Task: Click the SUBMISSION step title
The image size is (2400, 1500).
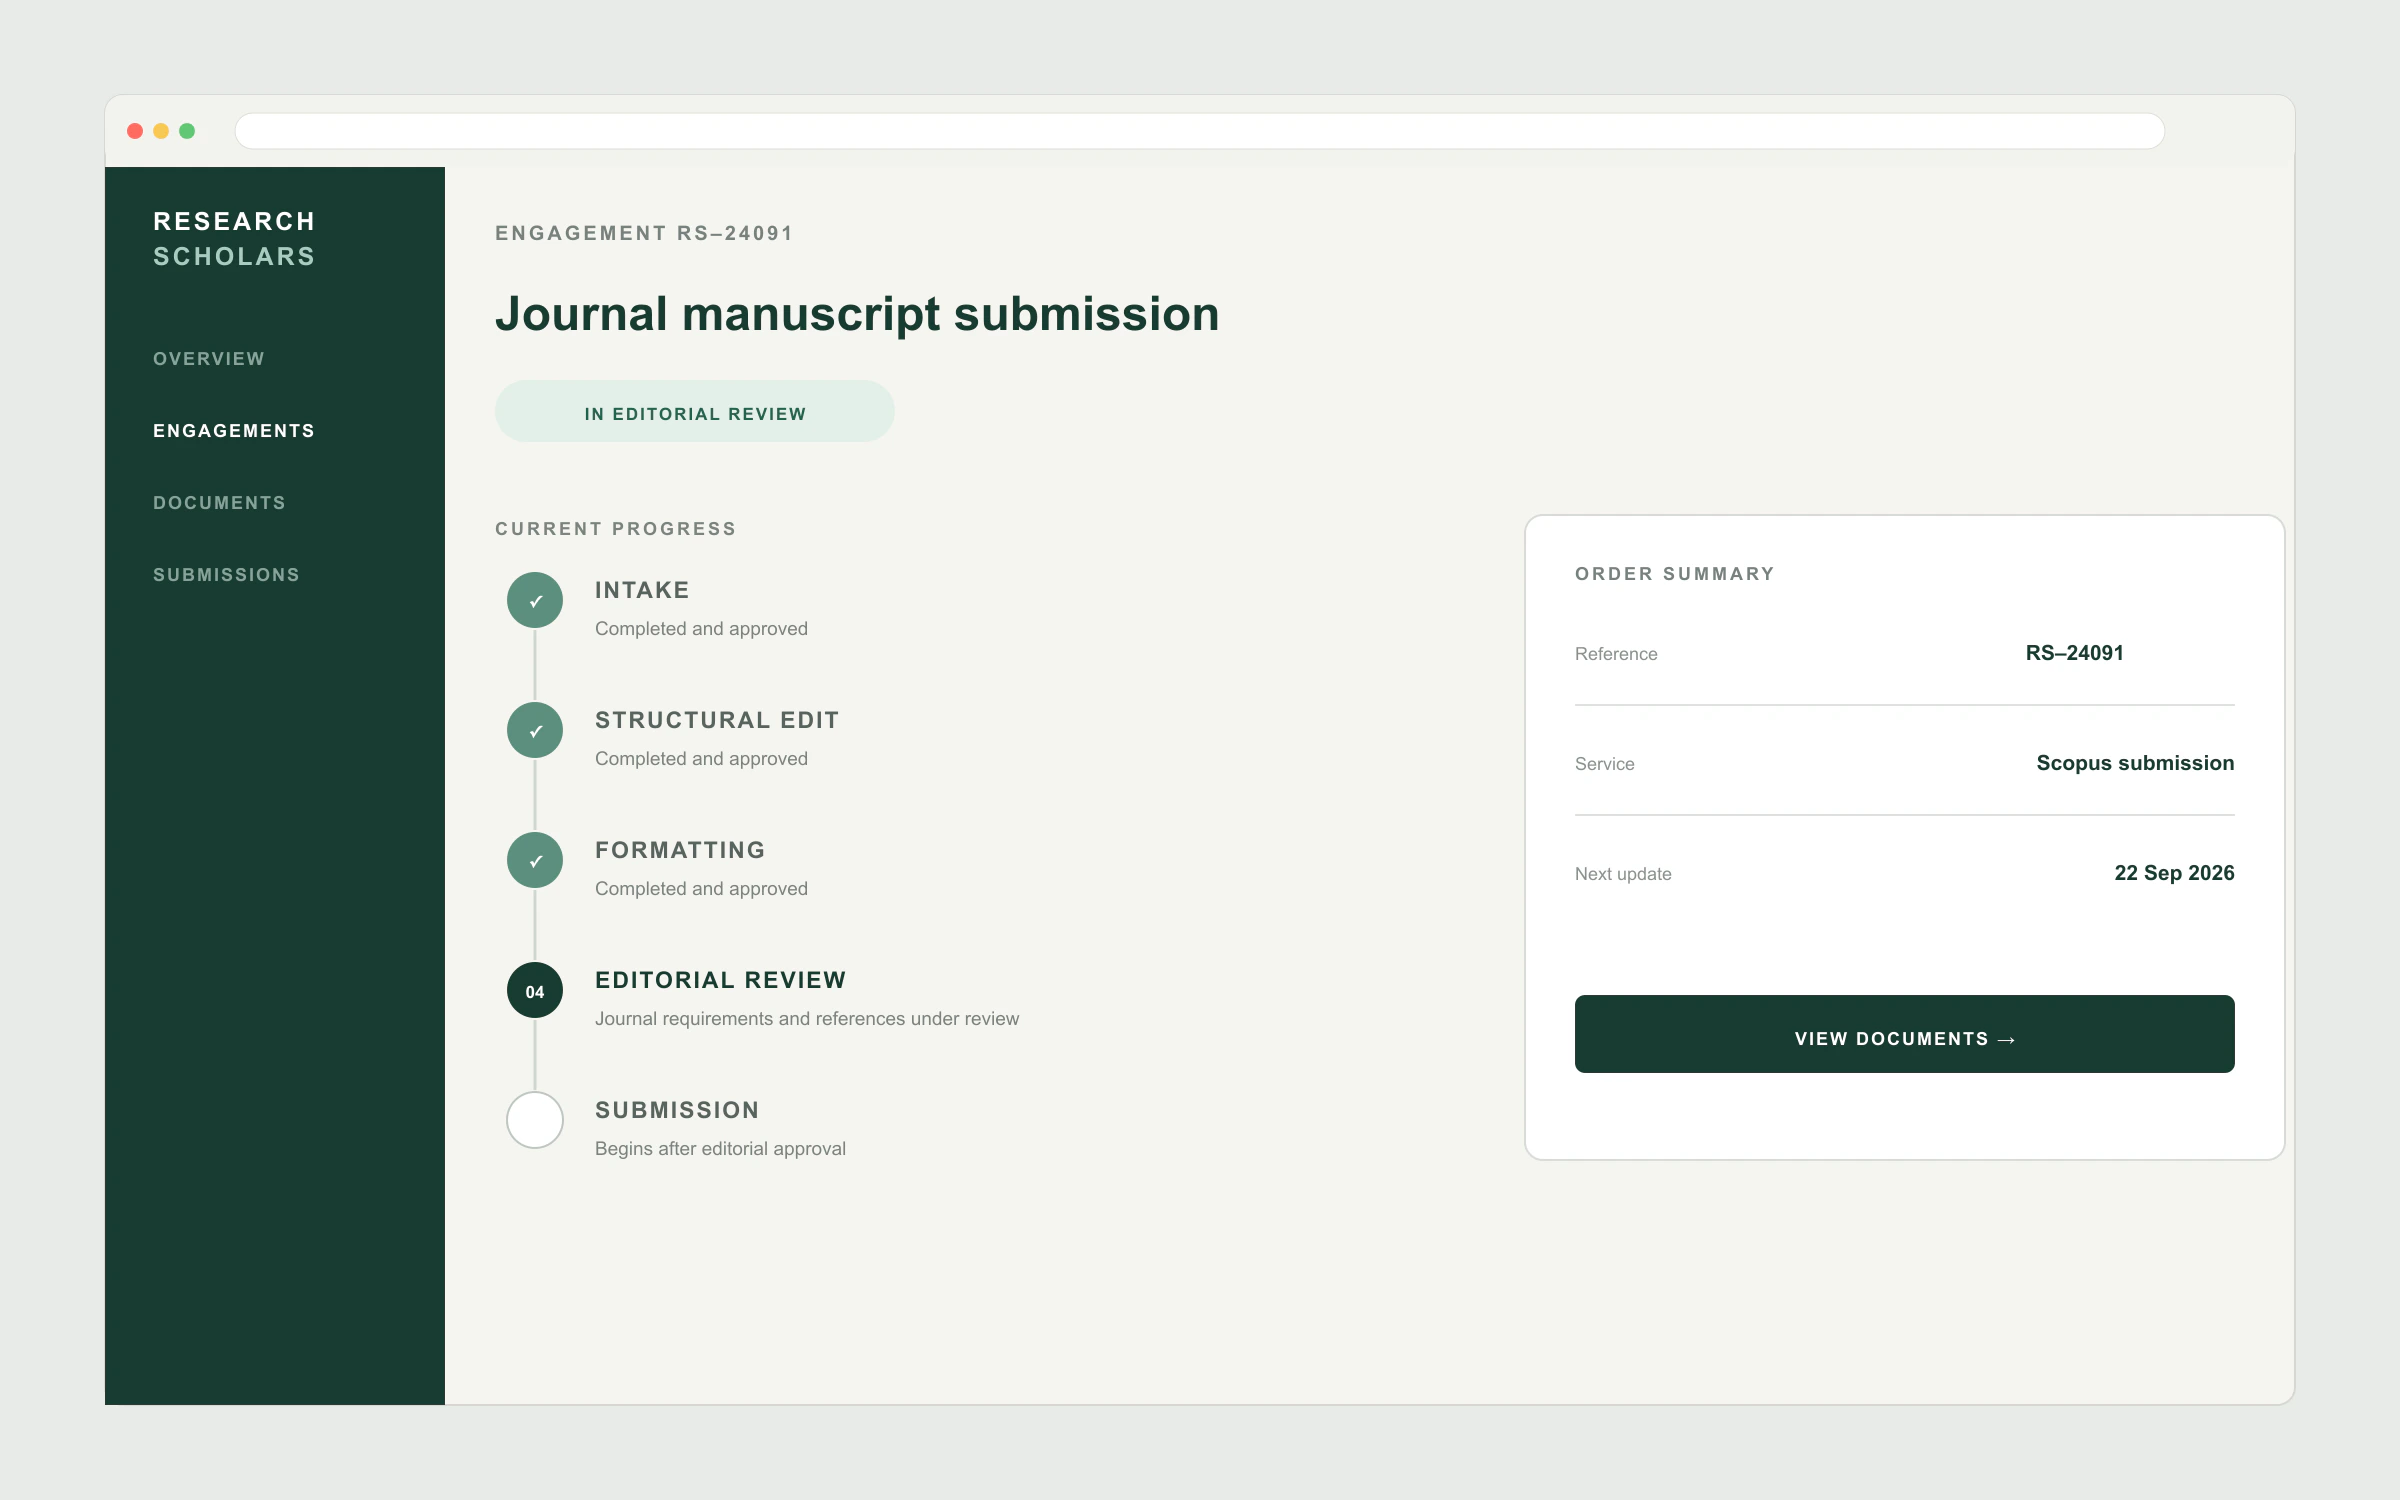Action: point(677,1110)
